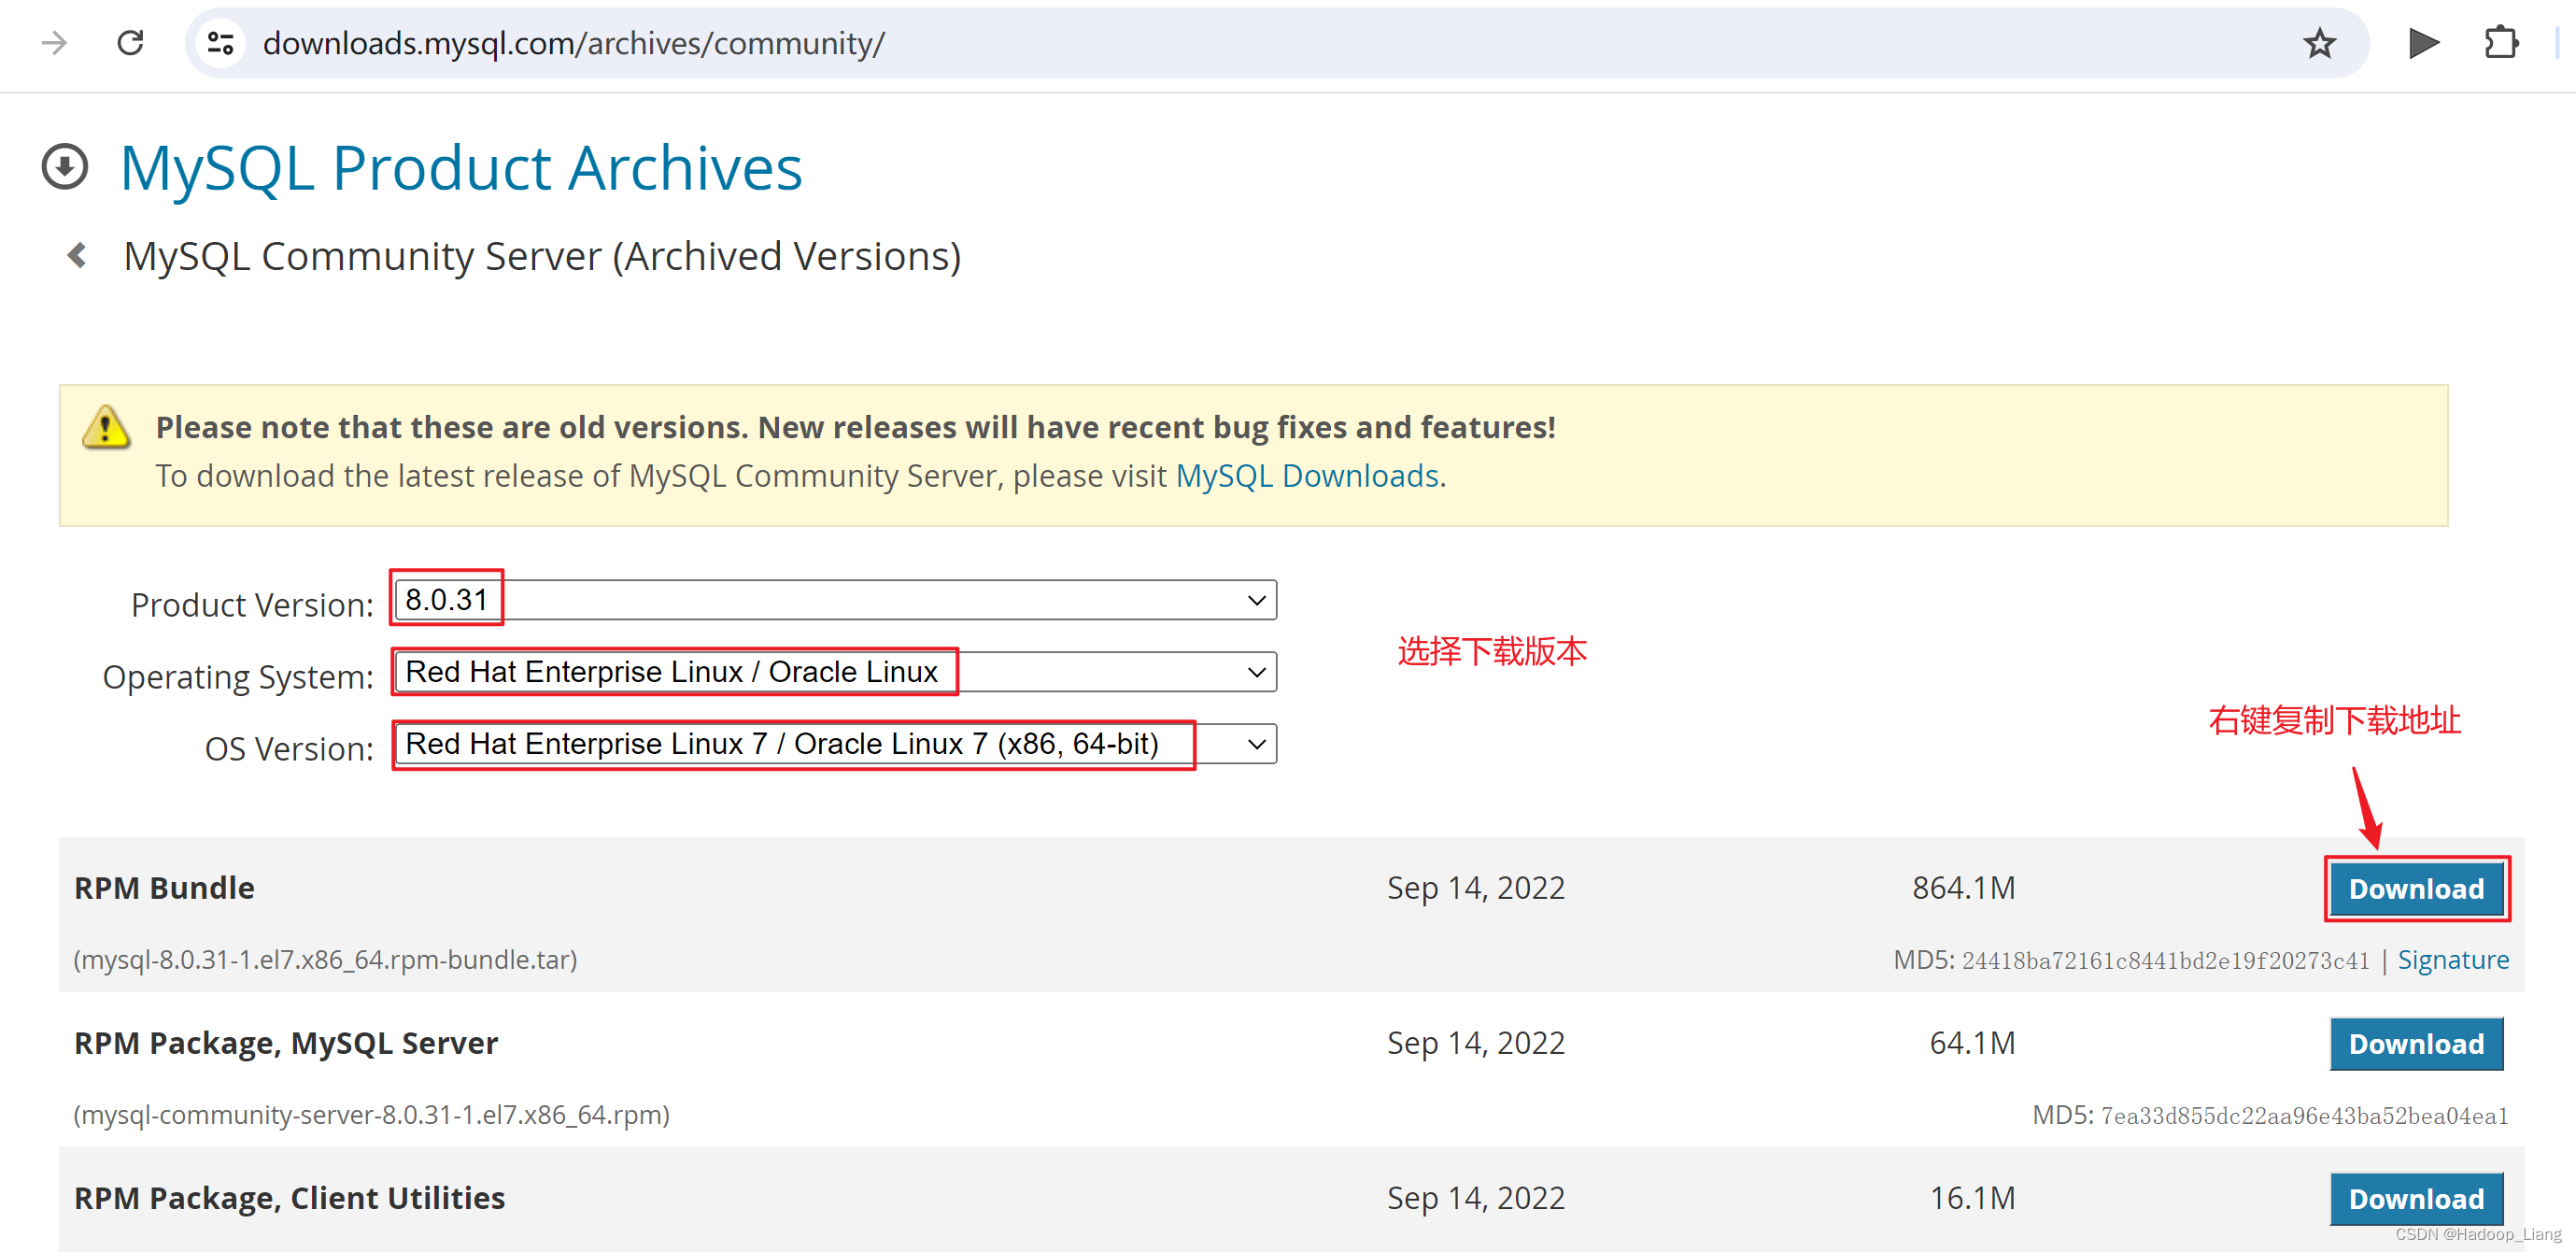
Task: Open the Product Version dropdown
Action: [x=835, y=600]
